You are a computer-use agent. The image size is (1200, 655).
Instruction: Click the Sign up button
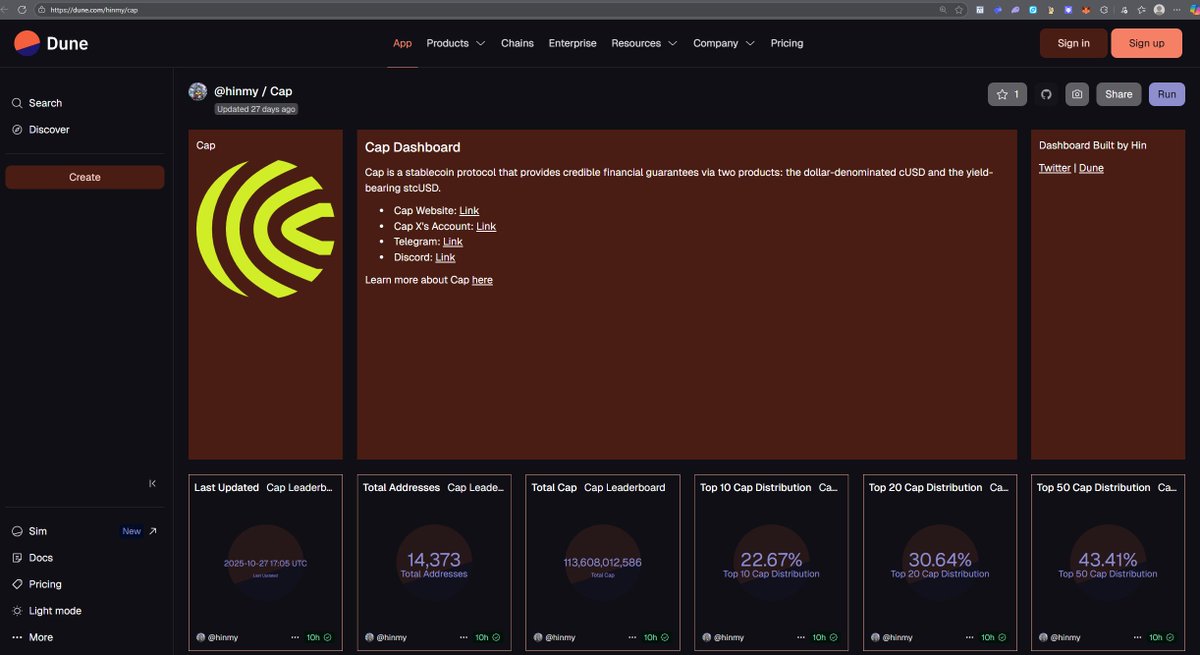coord(1146,43)
